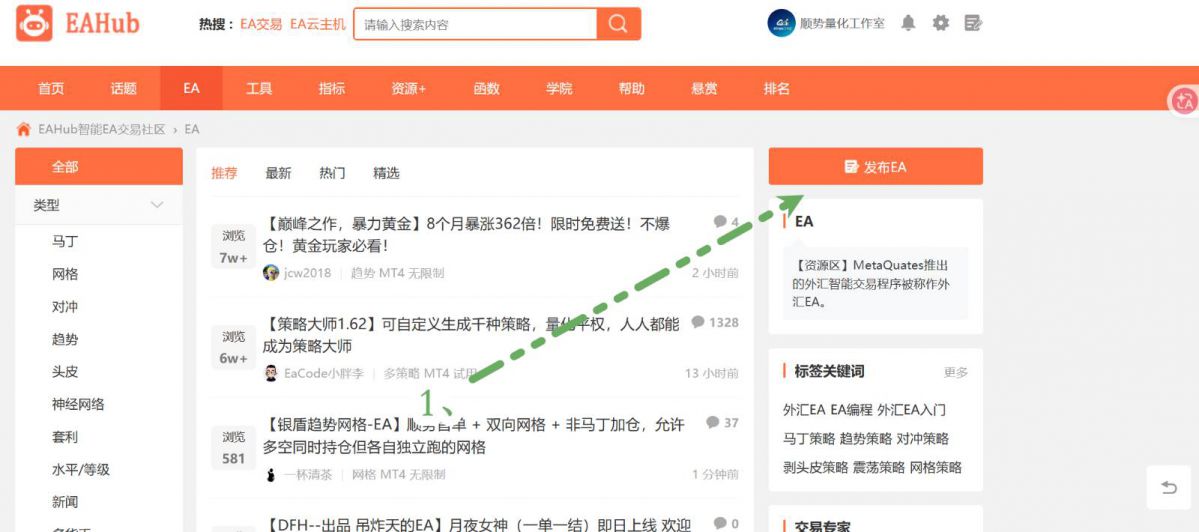Viewport: 1199px width, 532px height.
Task: Open the settings gear icon
Action: click(941, 23)
